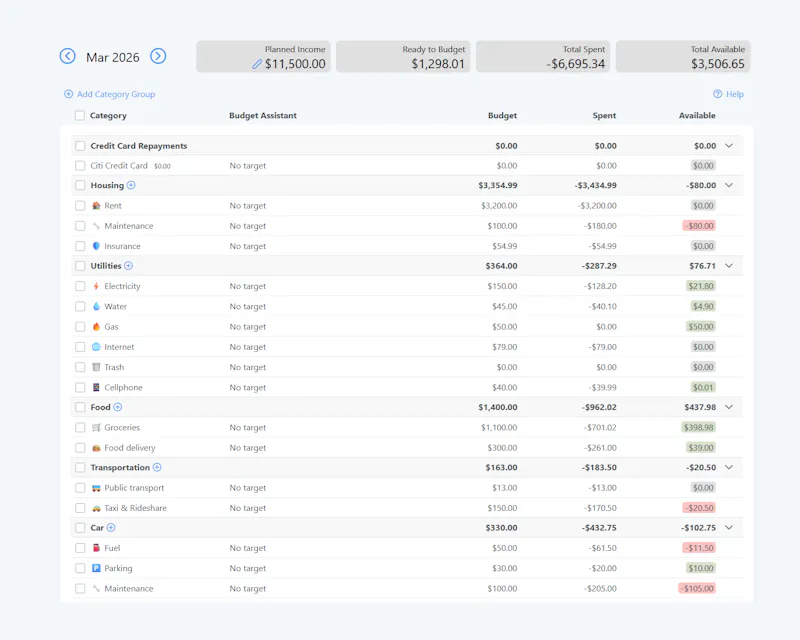The image size is (800, 640).
Task: Open the Citi Credit Card category
Action: click(x=119, y=166)
